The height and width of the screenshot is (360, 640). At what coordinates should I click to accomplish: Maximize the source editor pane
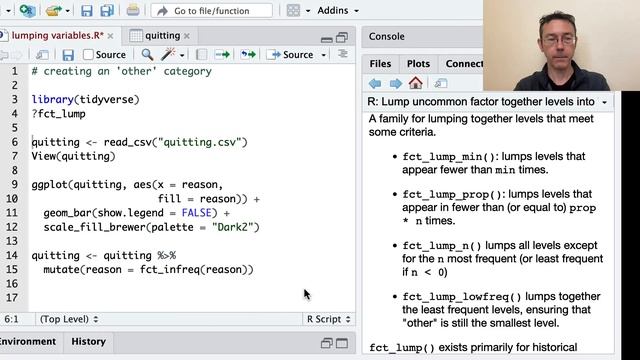click(x=342, y=38)
